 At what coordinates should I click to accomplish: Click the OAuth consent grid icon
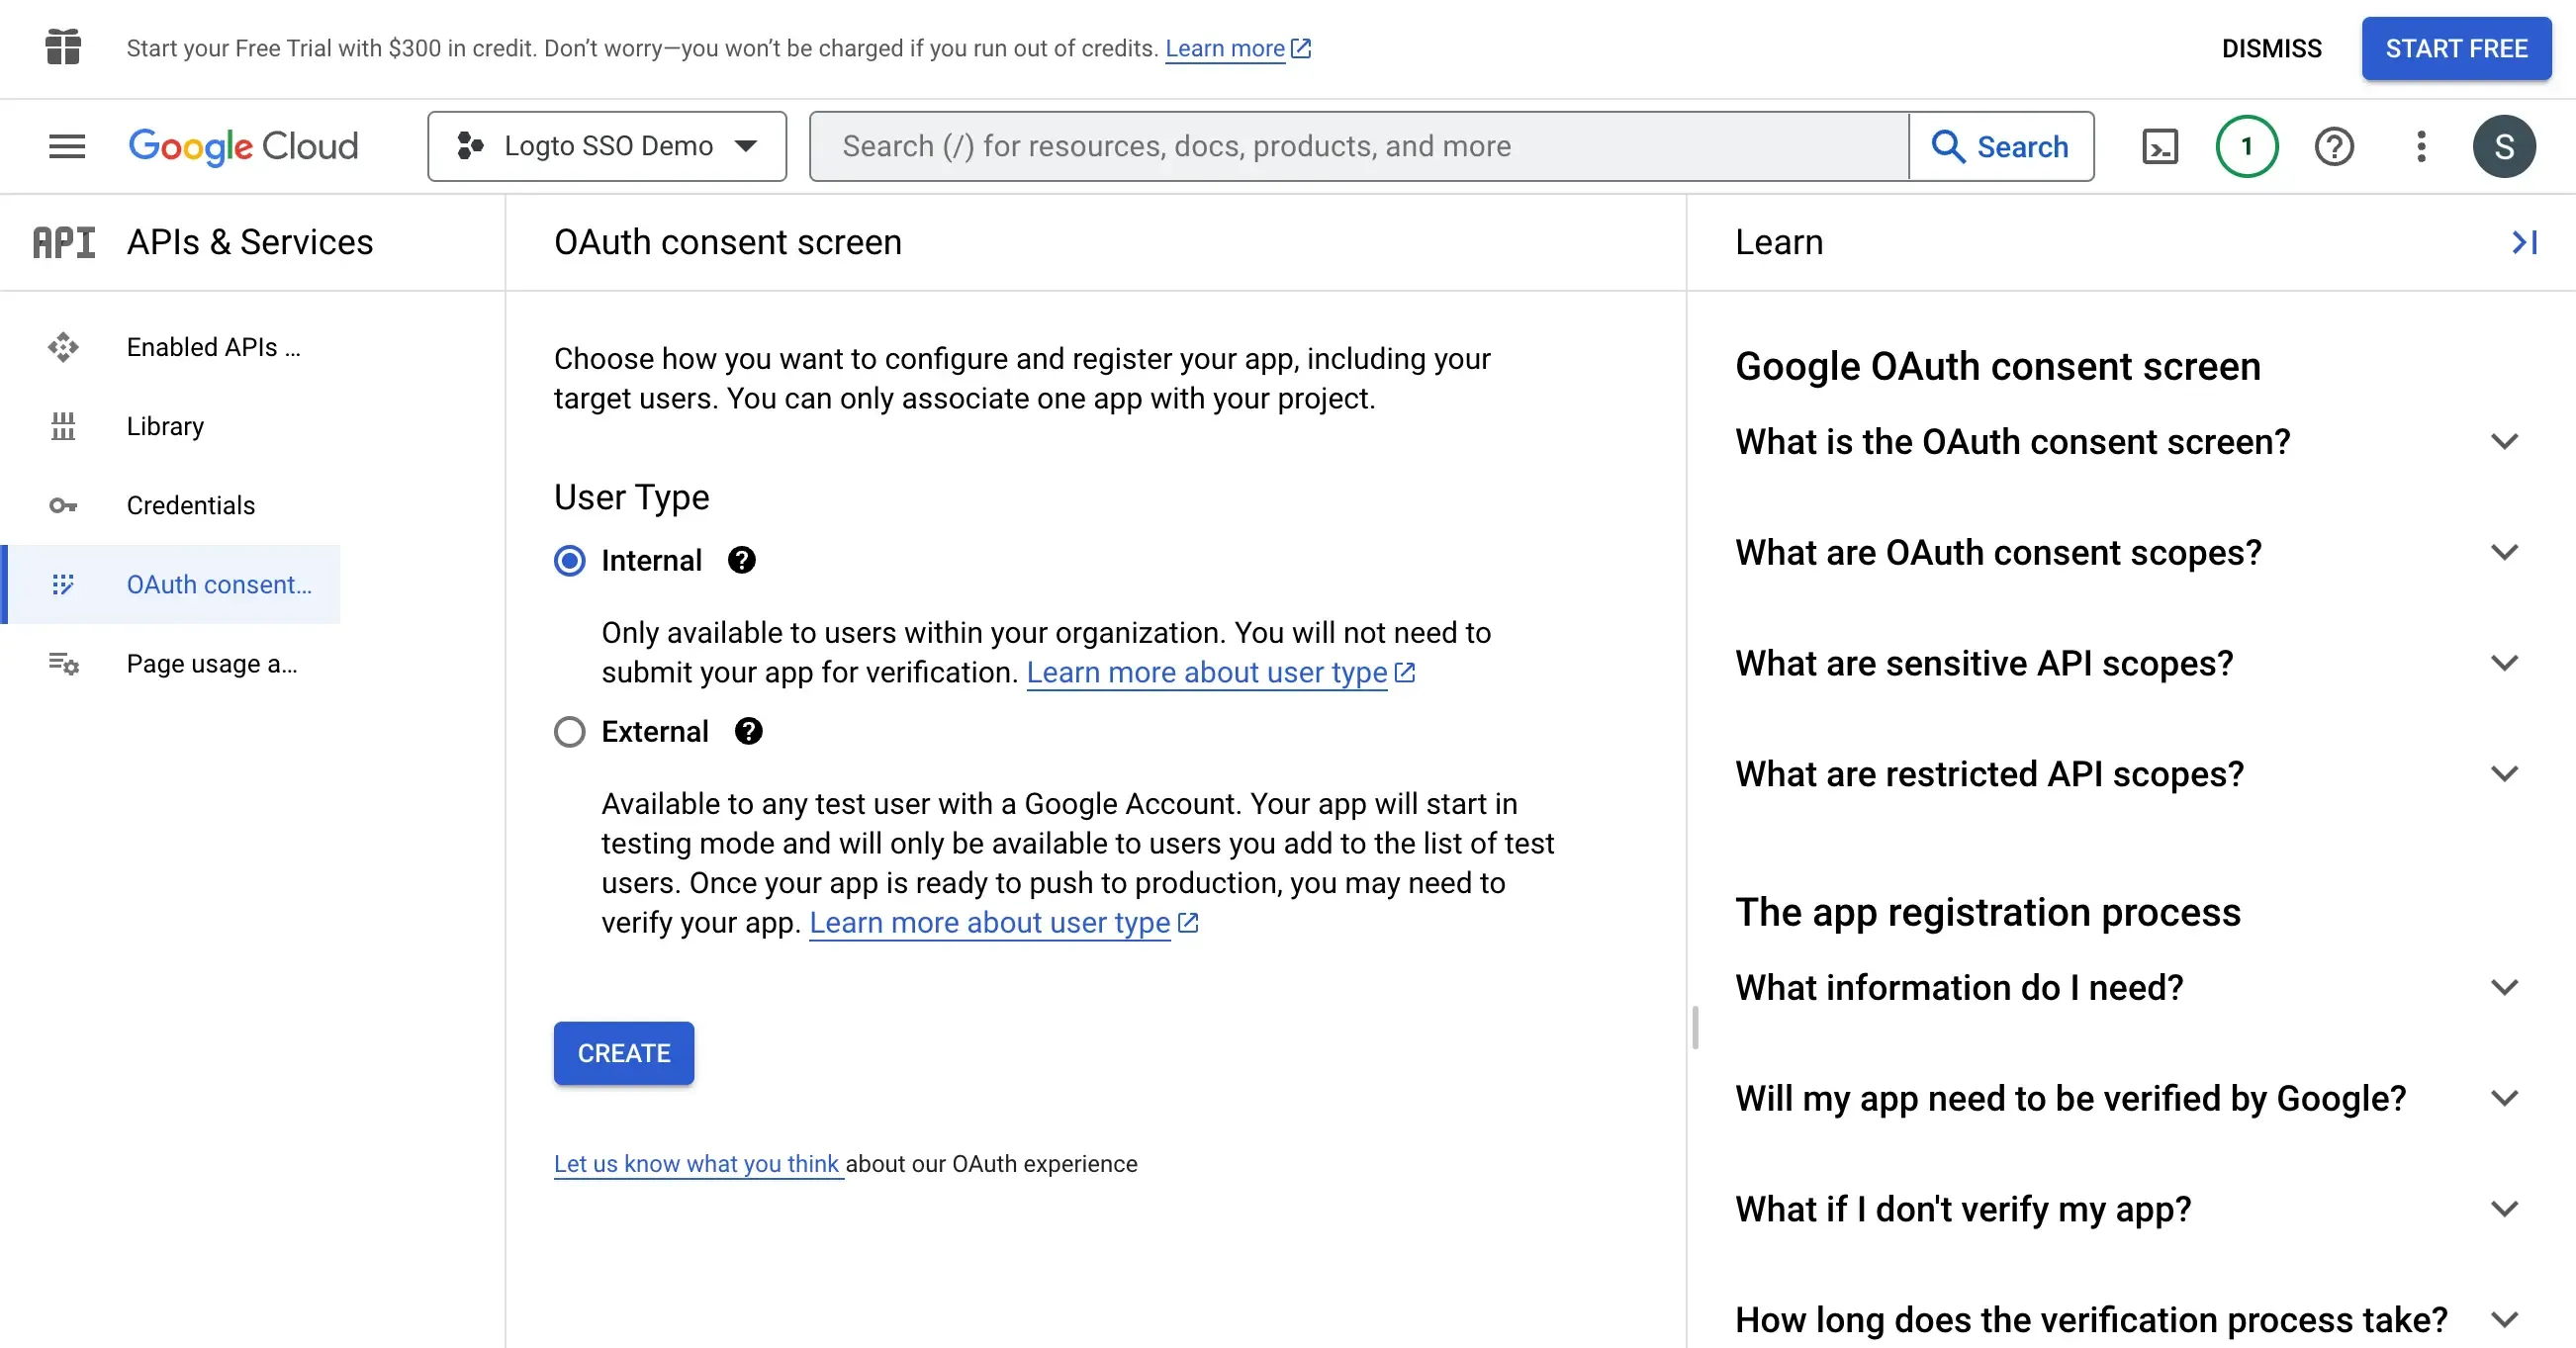click(x=63, y=584)
